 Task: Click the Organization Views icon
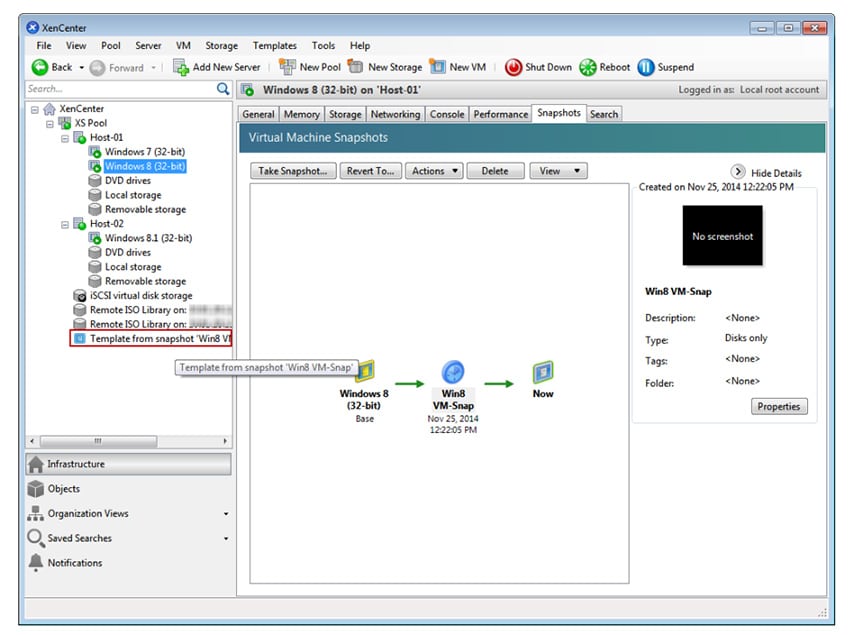pyautogui.click(x=36, y=514)
